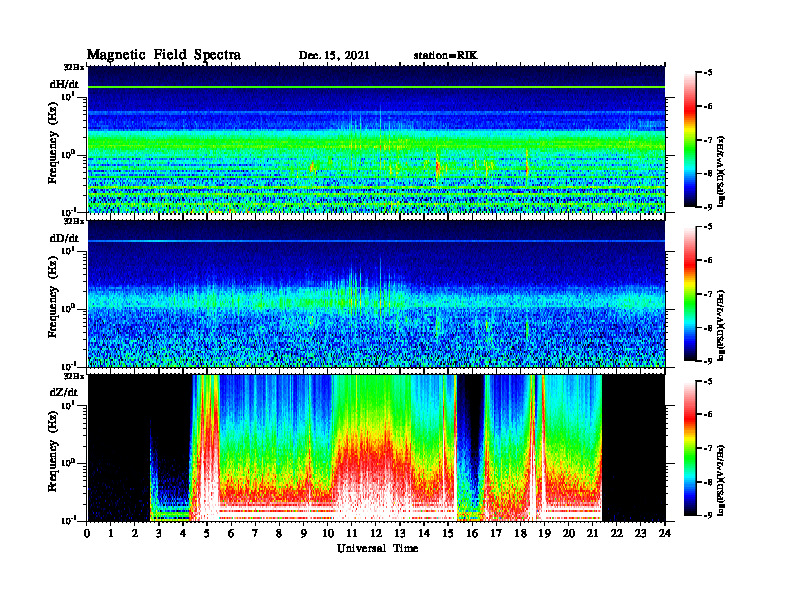Click the "-9" label on dH/dt colorbar
Image resolution: width=792 pixels, height=612 pixels.
click(707, 206)
